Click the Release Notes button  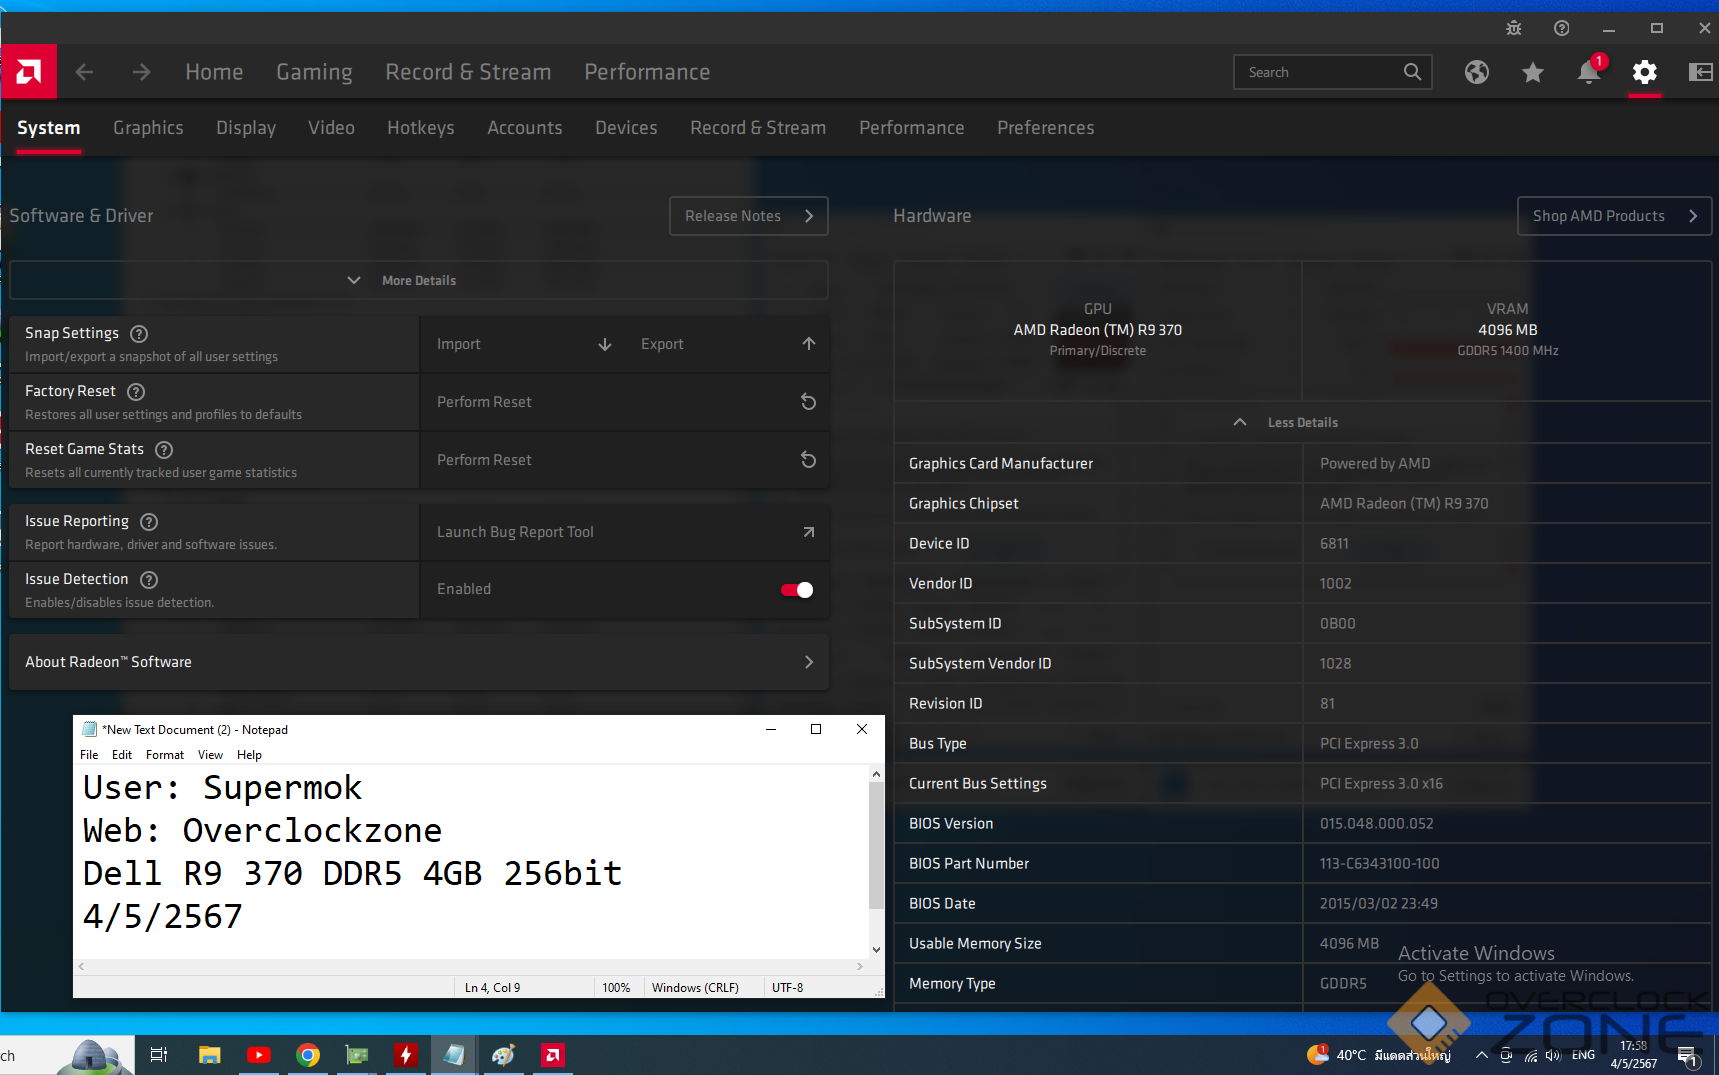click(748, 216)
